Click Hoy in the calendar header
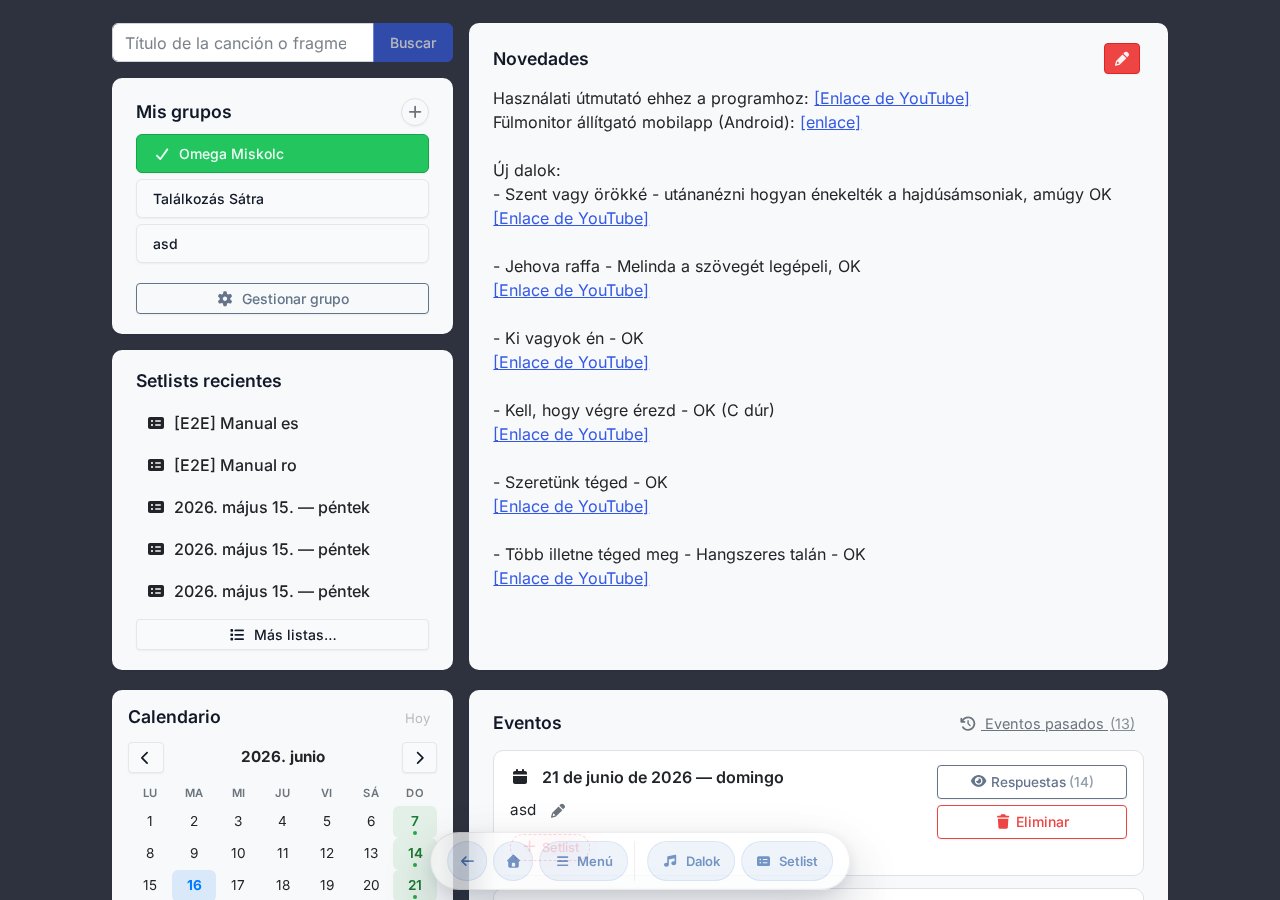 pos(418,718)
